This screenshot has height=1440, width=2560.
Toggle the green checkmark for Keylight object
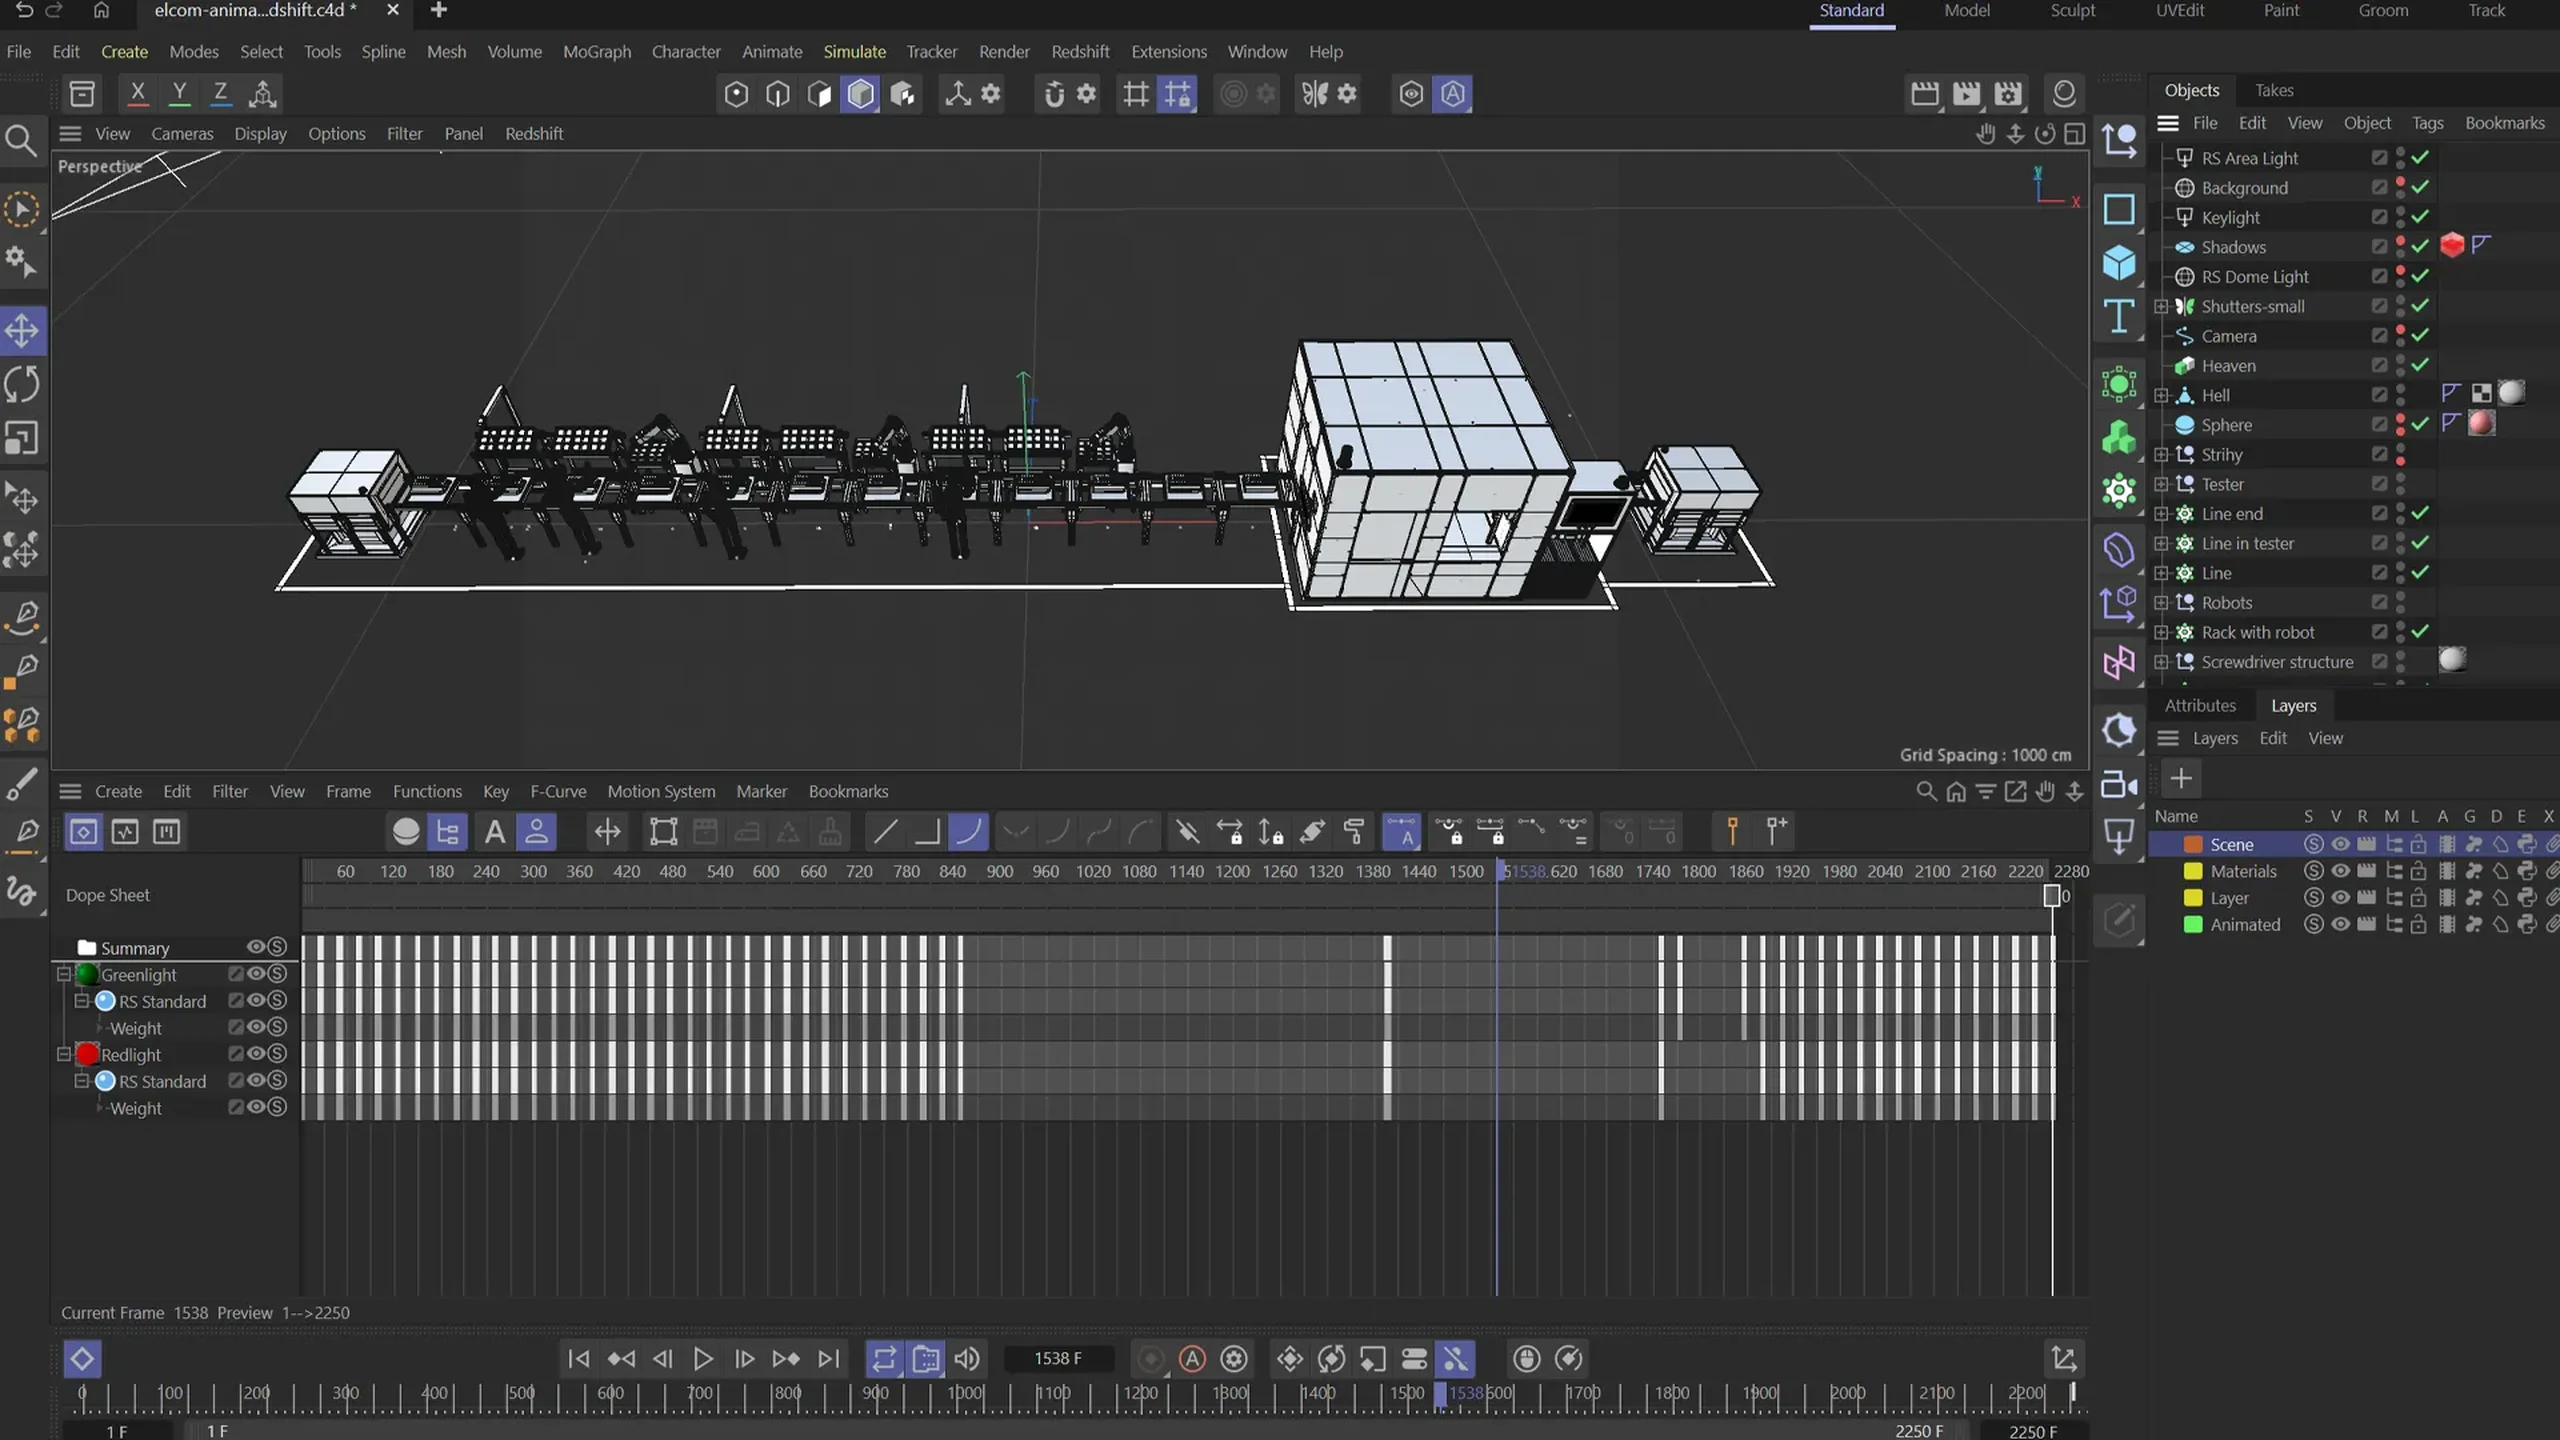[2420, 217]
